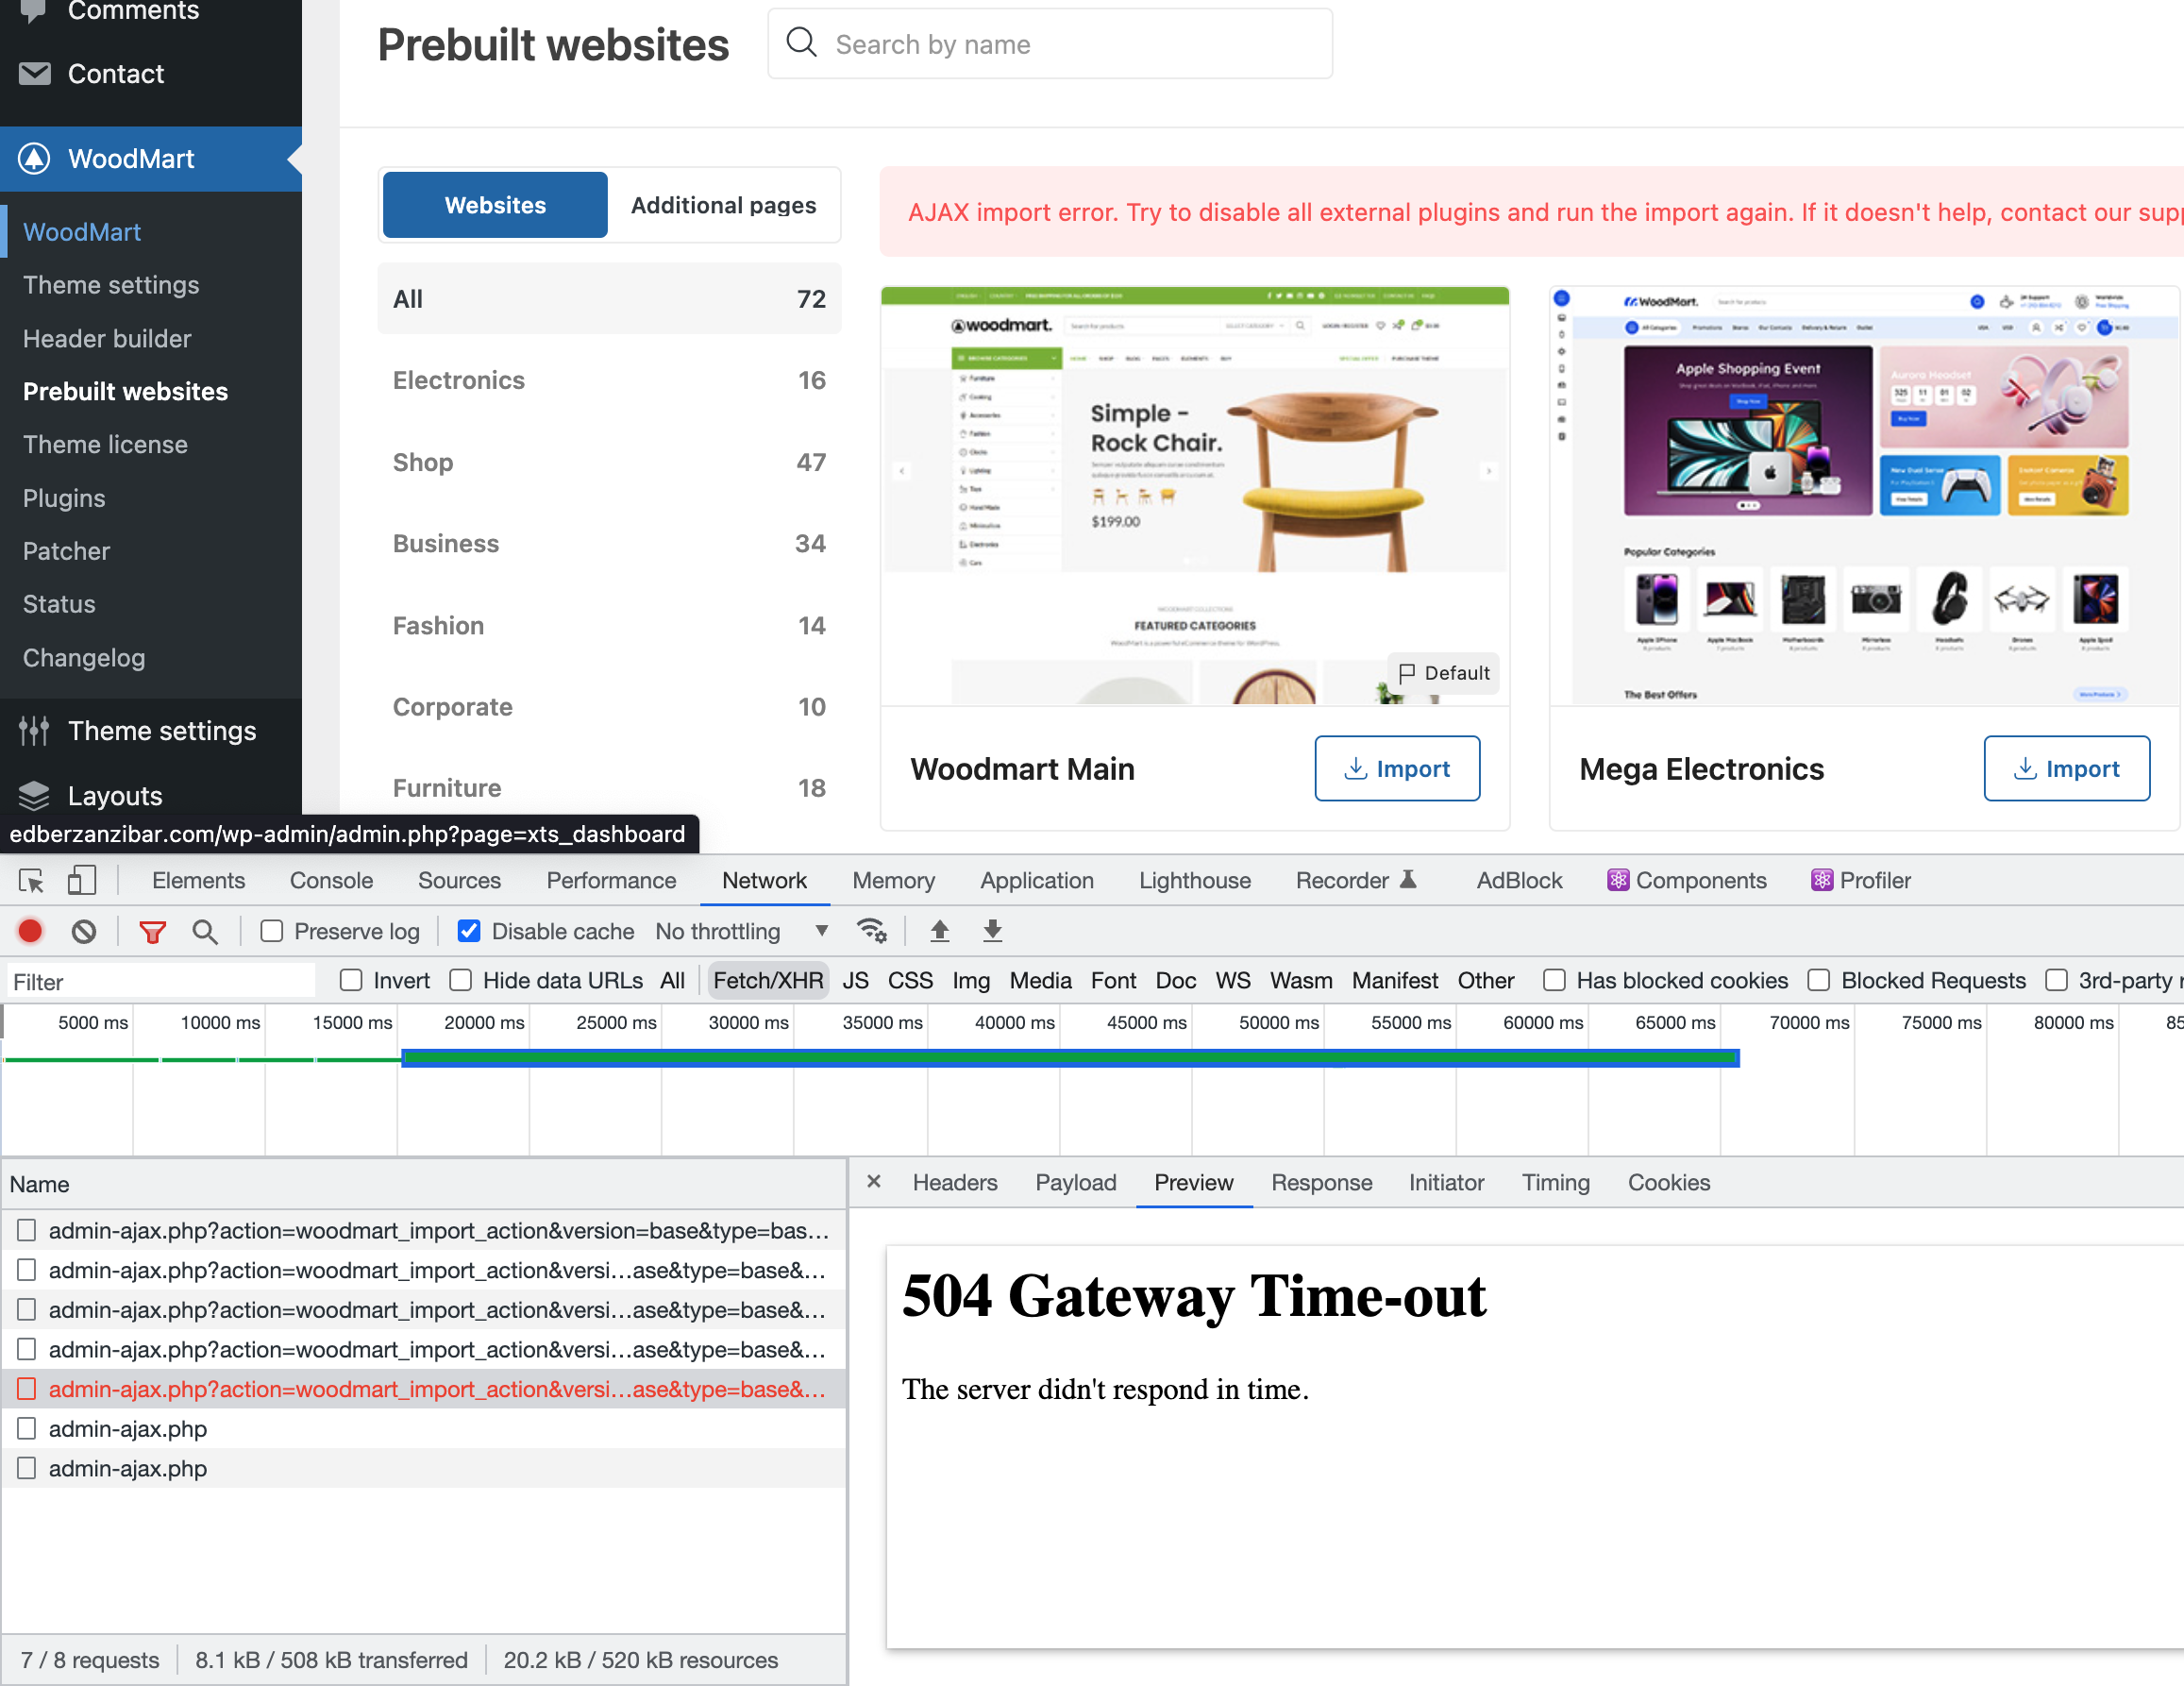The width and height of the screenshot is (2184, 1686).
Task: Open network conditions wifi icon
Action: (x=871, y=931)
